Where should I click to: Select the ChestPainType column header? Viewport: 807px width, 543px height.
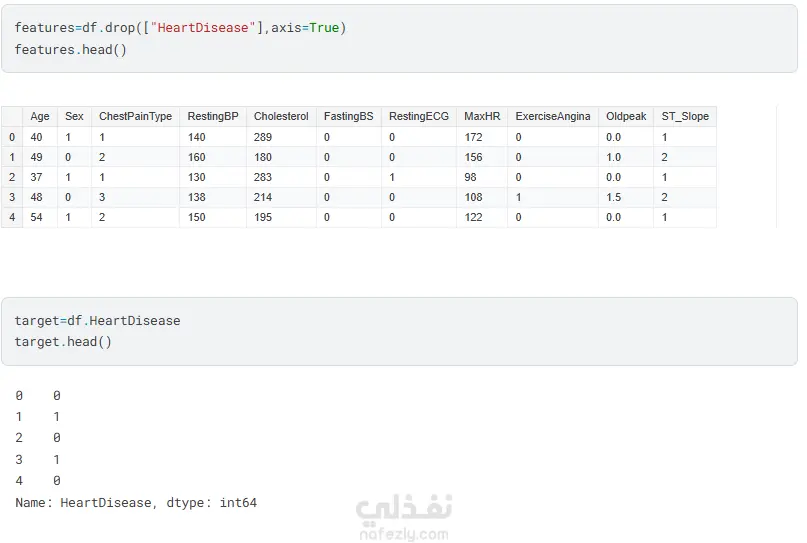coord(135,116)
